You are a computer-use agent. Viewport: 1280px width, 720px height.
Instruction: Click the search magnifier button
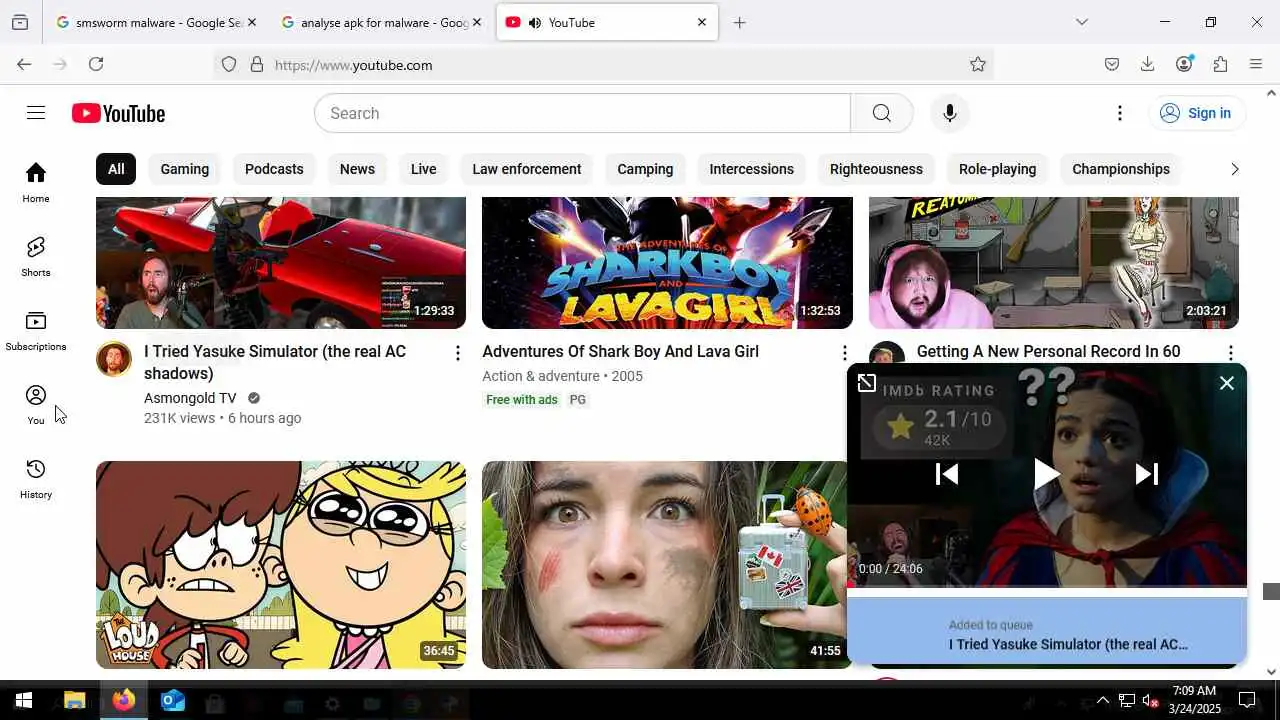click(881, 113)
